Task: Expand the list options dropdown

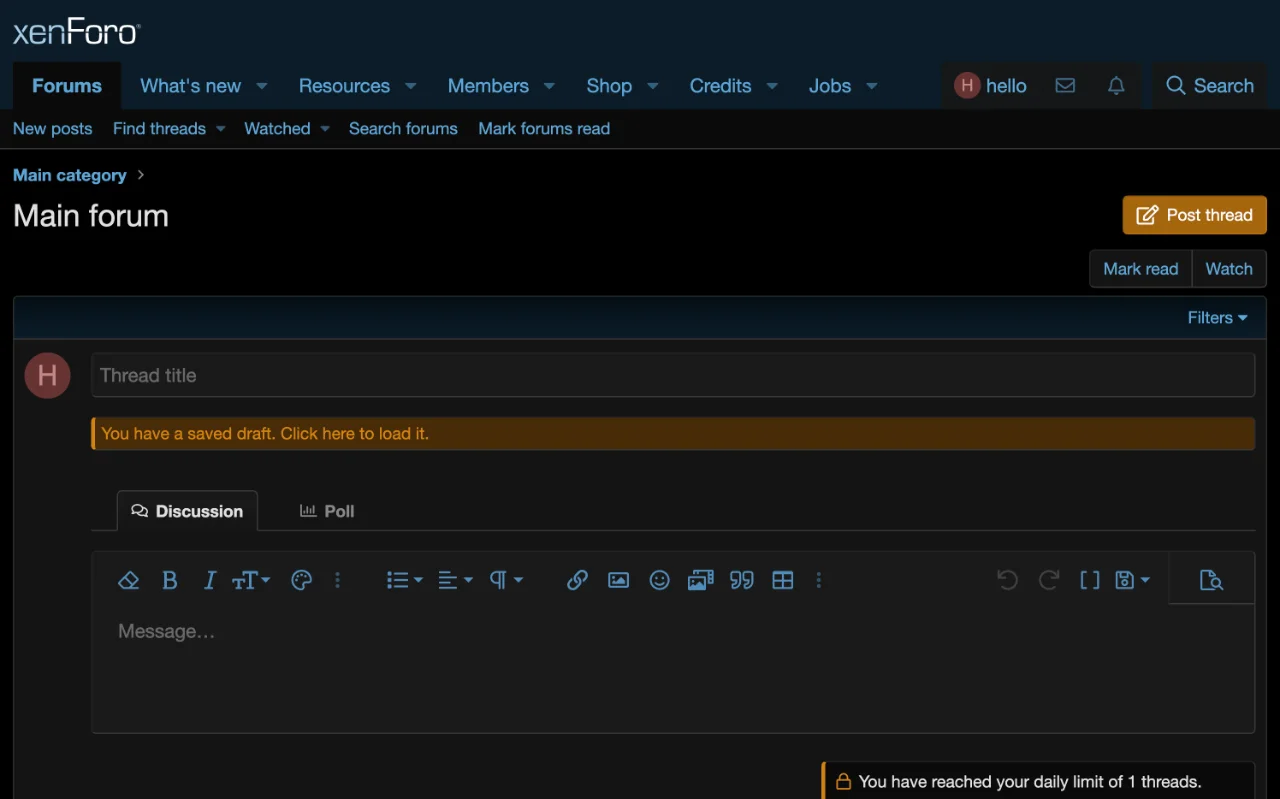Action: tap(404, 580)
